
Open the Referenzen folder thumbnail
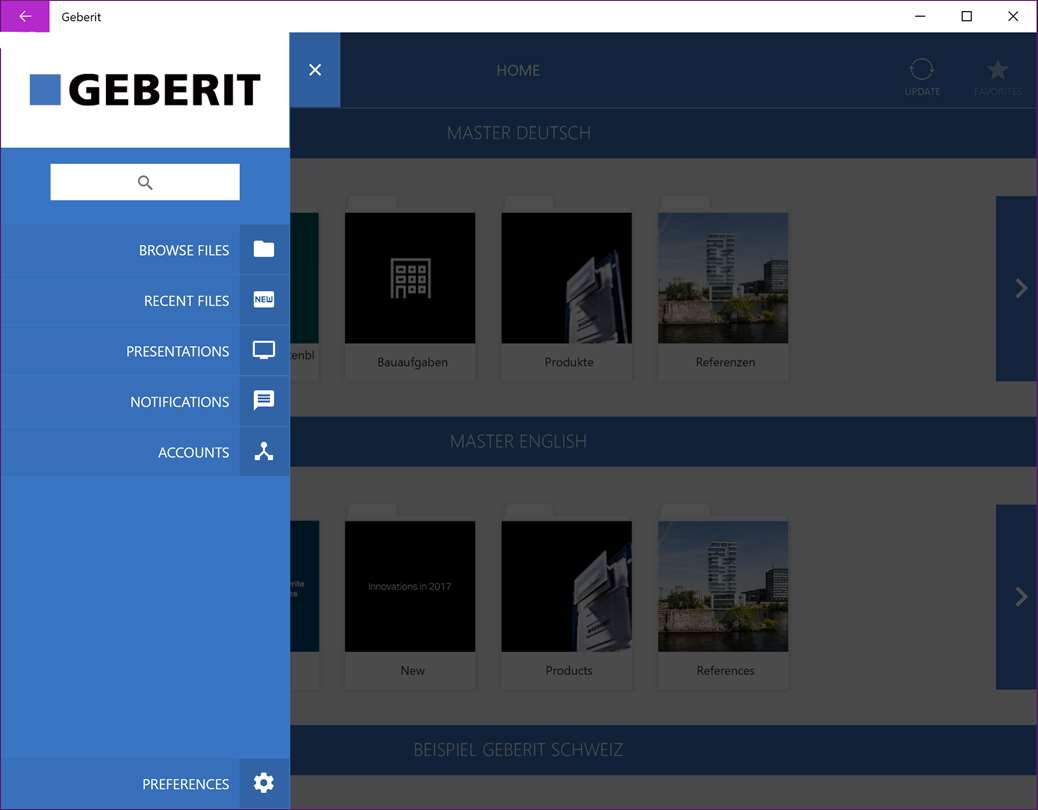(723, 278)
